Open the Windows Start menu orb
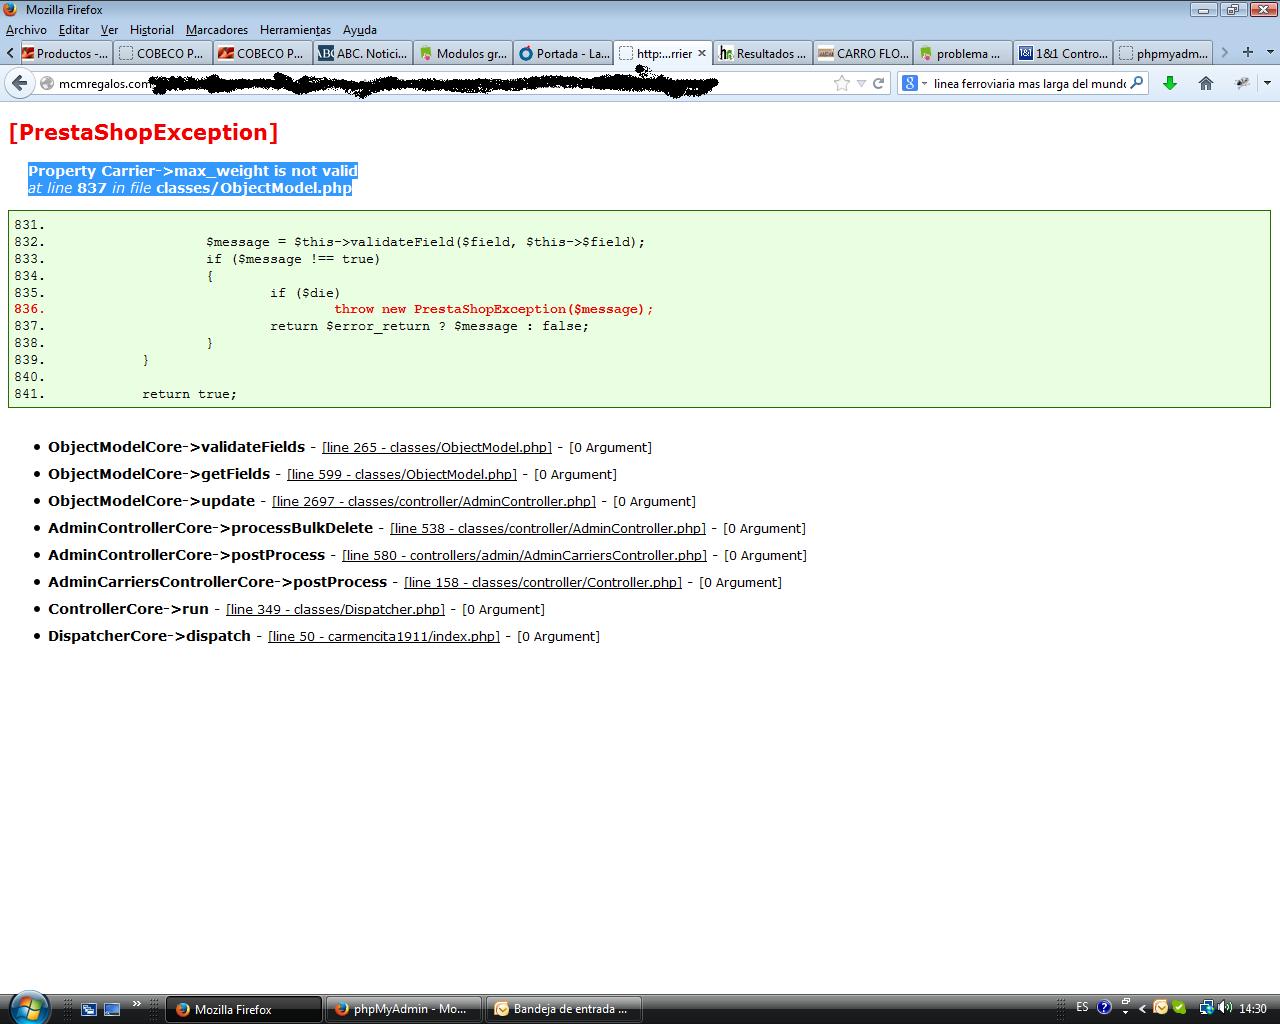Image resolution: width=1280 pixels, height=1024 pixels. point(27,1007)
